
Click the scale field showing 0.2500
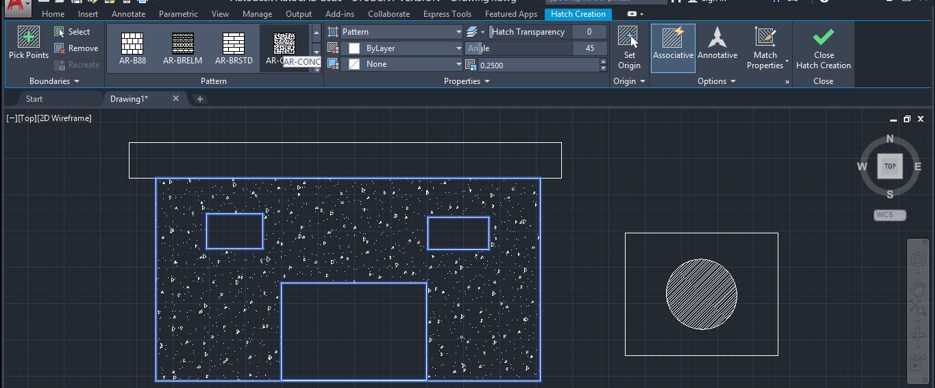tap(538, 65)
